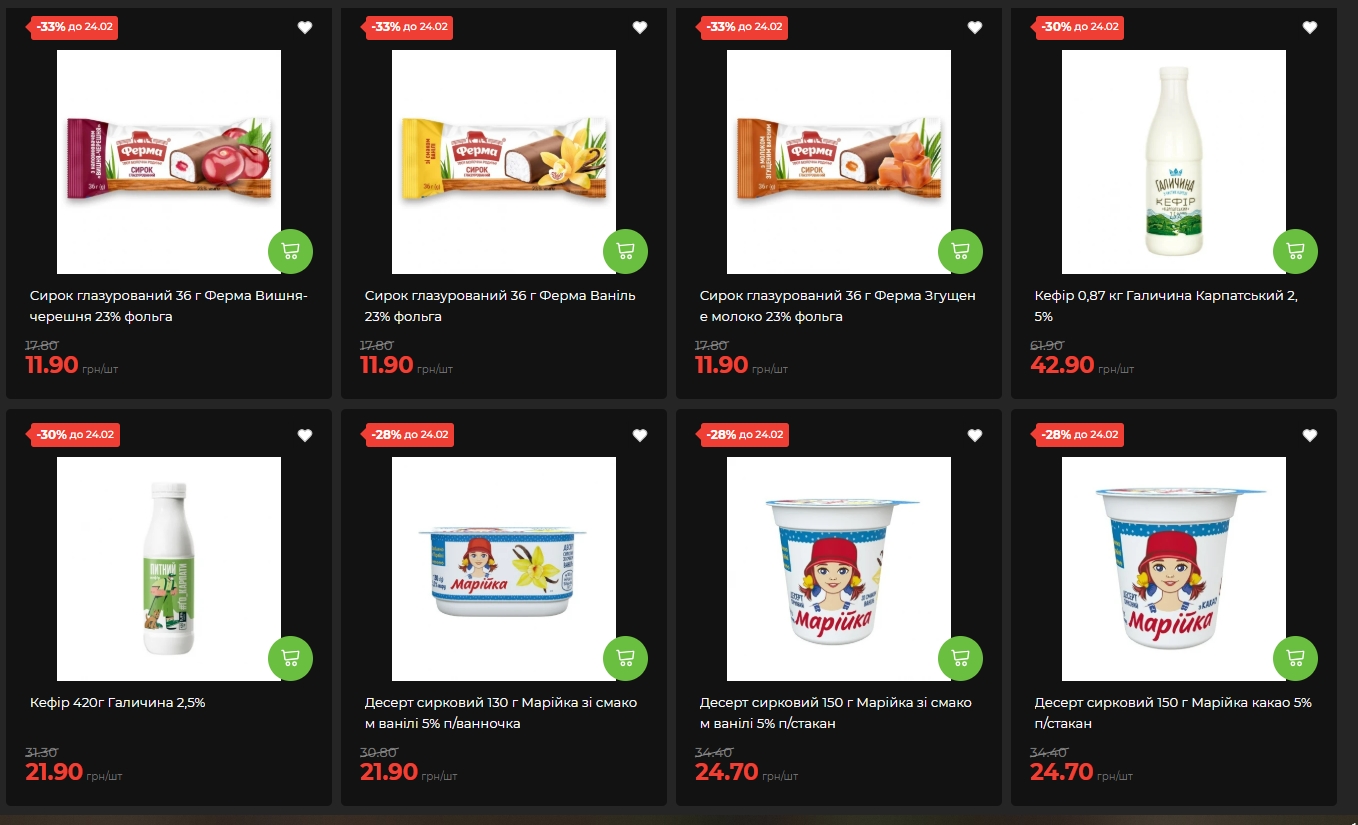The image size is (1358, 825).
Task: Toggle heart on Кефір Галичина Карпатський card
Action: 1310,28
